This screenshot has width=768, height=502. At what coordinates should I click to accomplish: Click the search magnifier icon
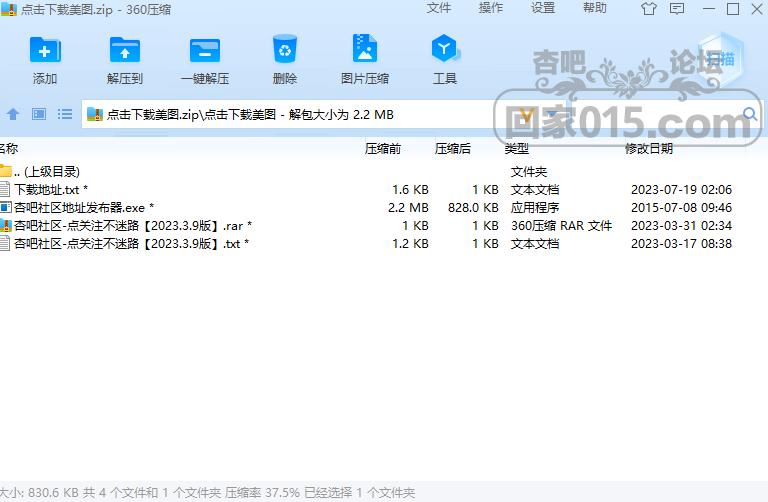[750, 115]
